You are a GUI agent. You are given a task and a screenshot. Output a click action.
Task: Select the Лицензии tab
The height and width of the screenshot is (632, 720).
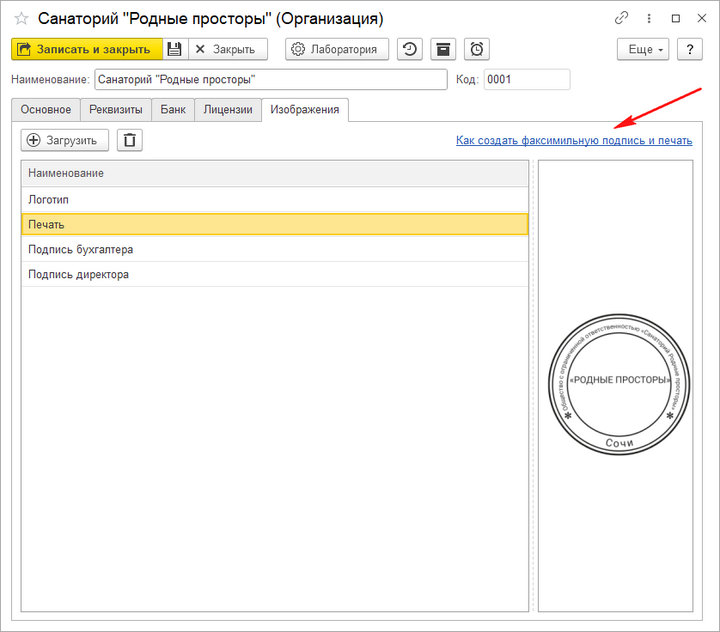click(227, 110)
